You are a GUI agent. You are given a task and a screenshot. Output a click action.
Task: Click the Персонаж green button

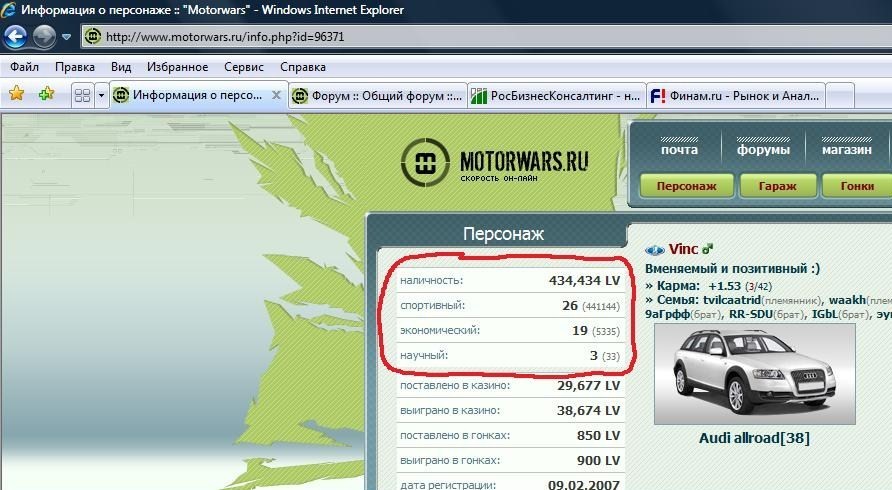(687, 186)
